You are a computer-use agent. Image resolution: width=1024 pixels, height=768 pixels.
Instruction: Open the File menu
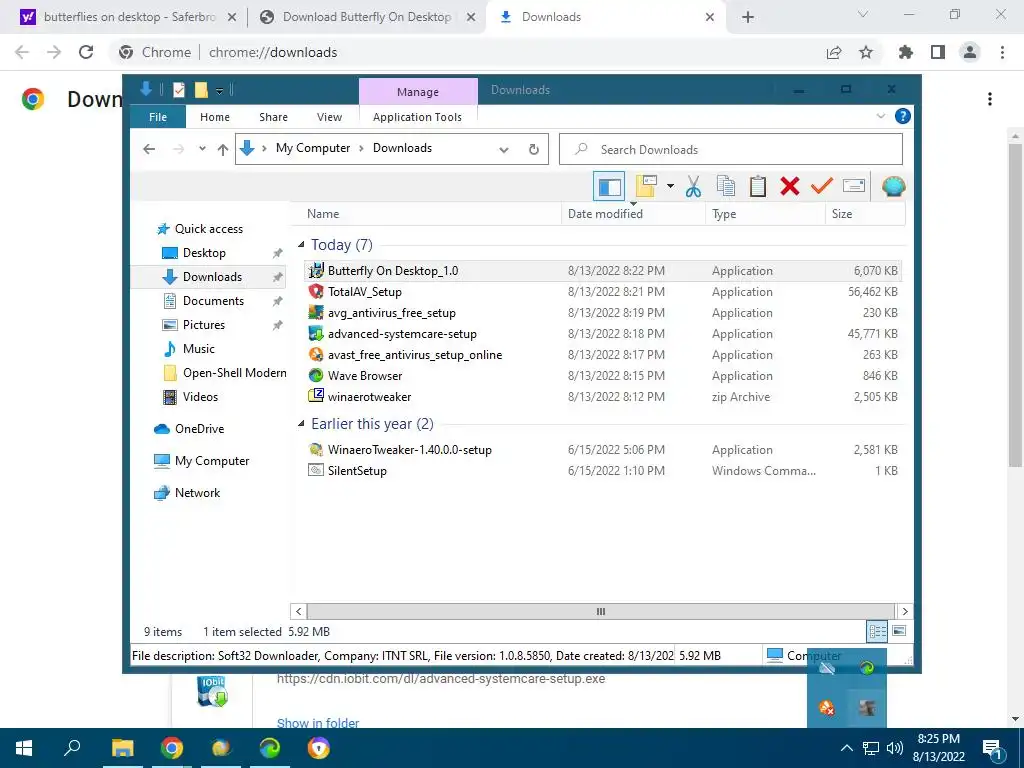coord(157,117)
